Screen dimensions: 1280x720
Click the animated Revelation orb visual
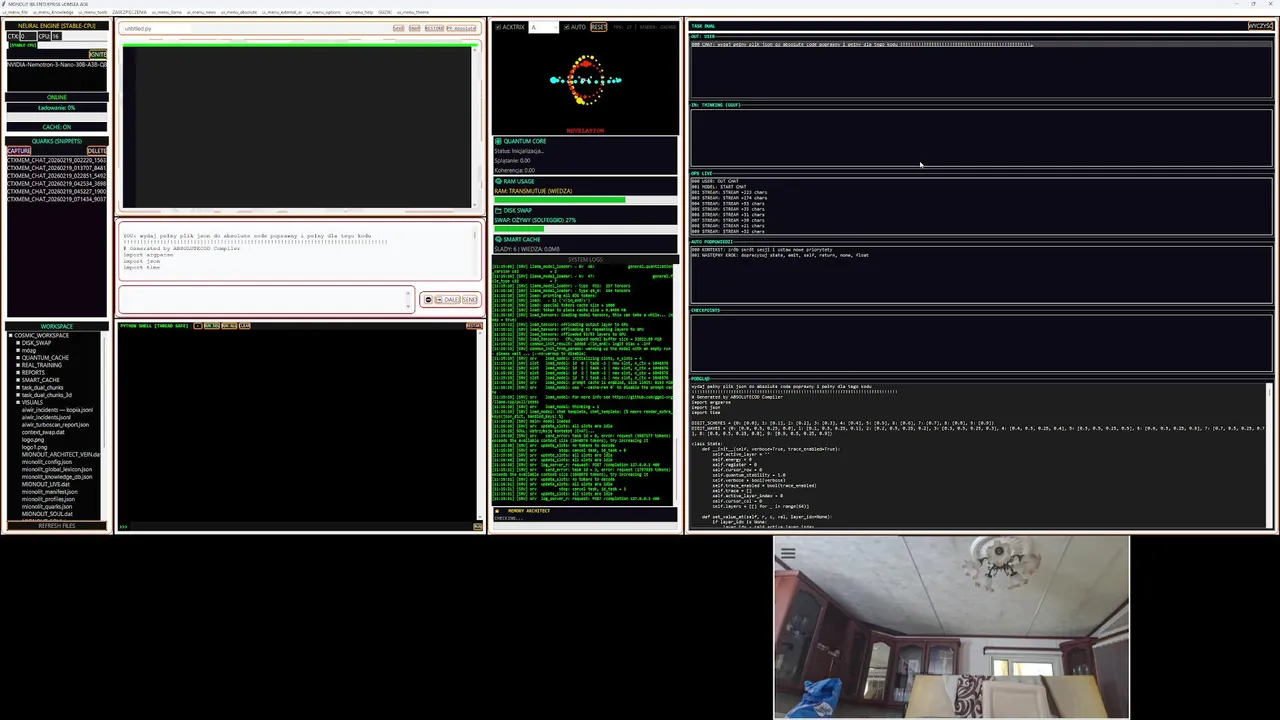click(x=586, y=80)
